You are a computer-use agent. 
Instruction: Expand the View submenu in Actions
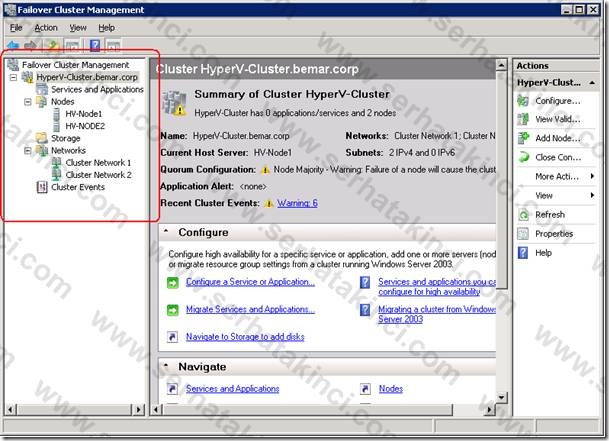coord(592,195)
